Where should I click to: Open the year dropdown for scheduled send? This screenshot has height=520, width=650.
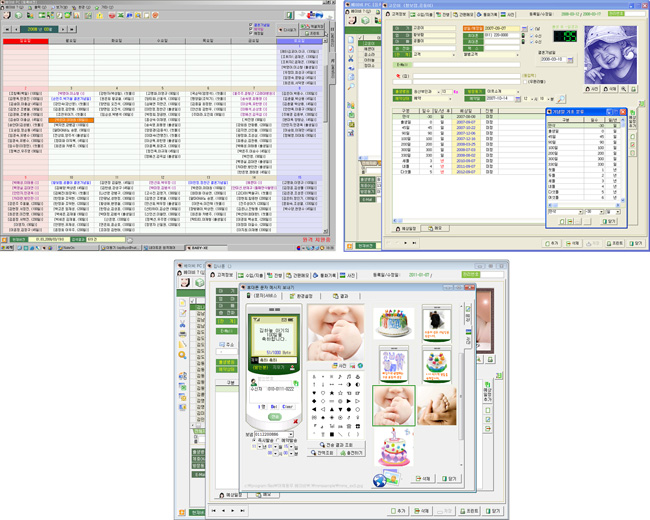[x=260, y=447]
